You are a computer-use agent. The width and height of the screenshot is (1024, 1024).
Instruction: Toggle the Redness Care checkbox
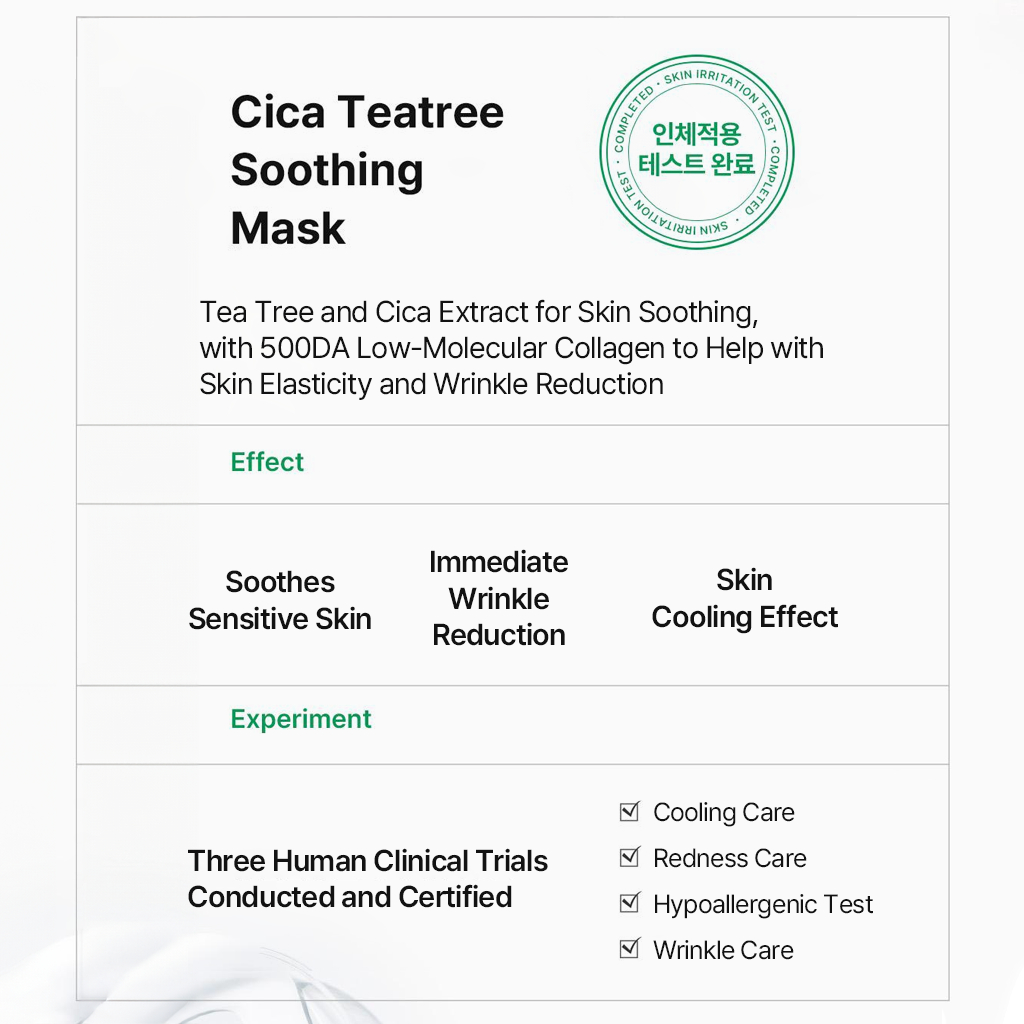coord(629,857)
